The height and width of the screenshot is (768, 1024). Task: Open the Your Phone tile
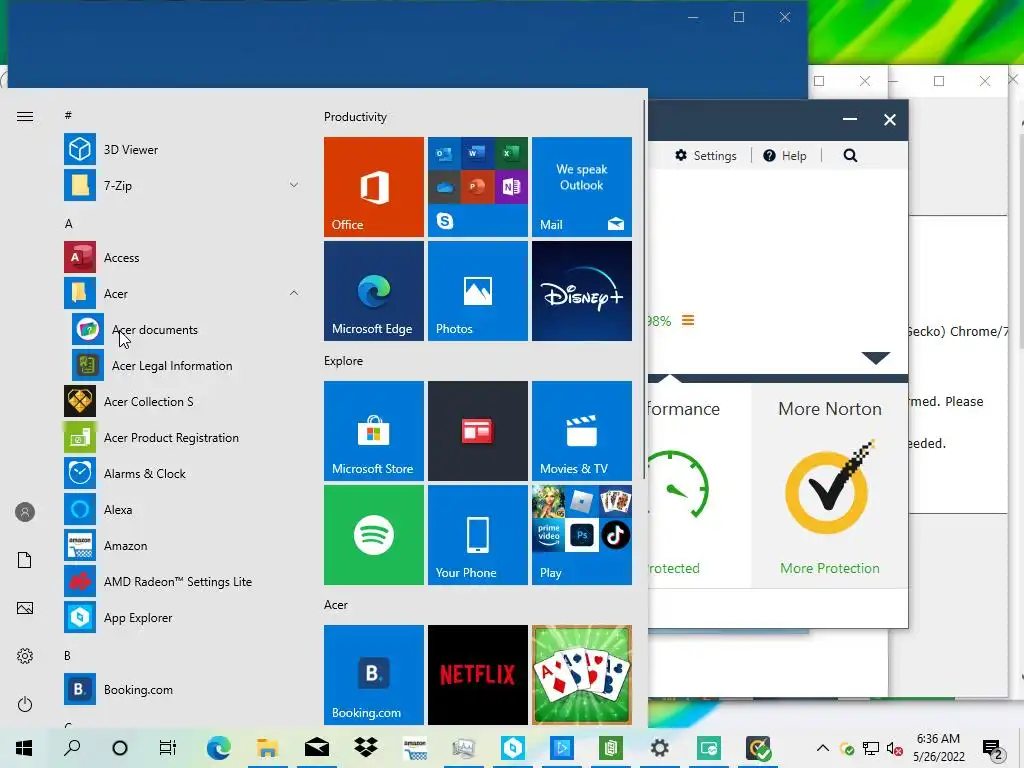coord(478,535)
